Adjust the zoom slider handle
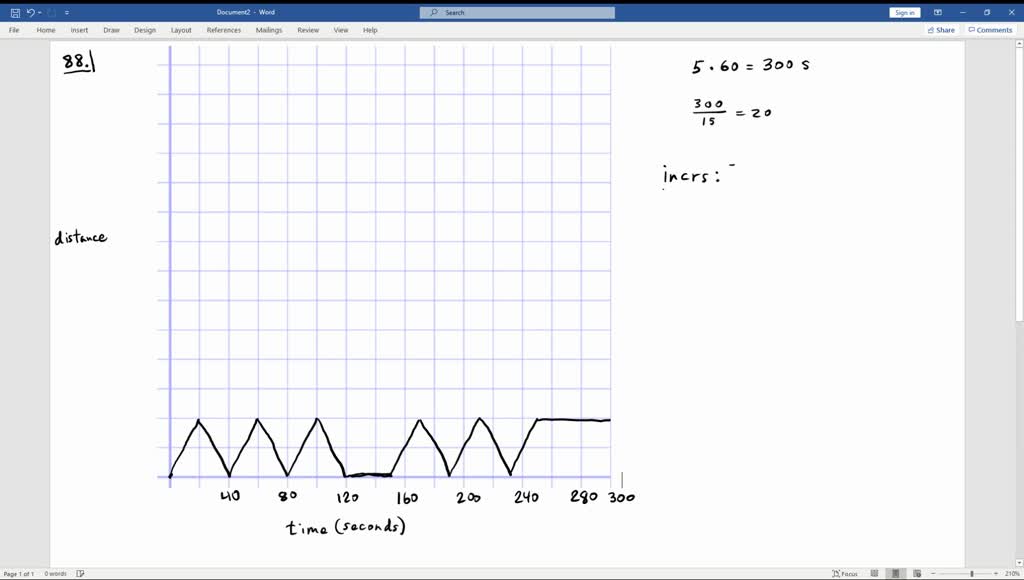Viewport: 1024px width, 580px height. (972, 572)
